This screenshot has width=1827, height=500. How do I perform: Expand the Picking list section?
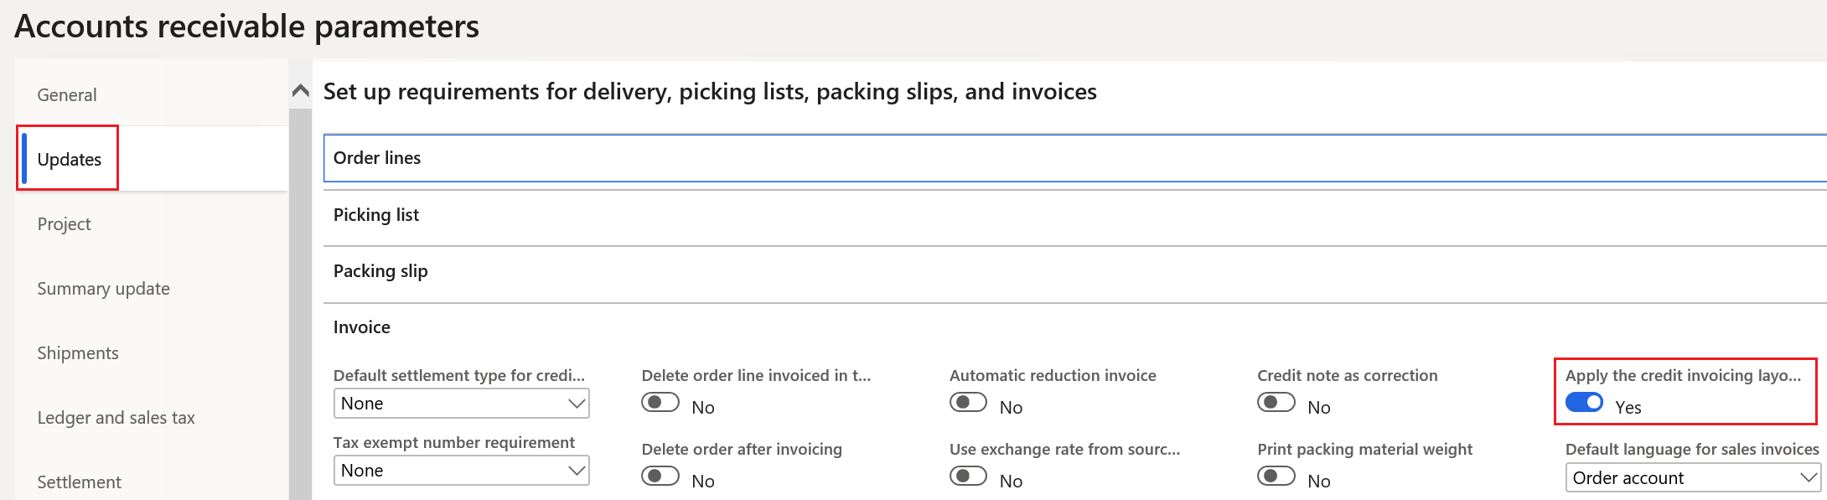coord(1075,215)
